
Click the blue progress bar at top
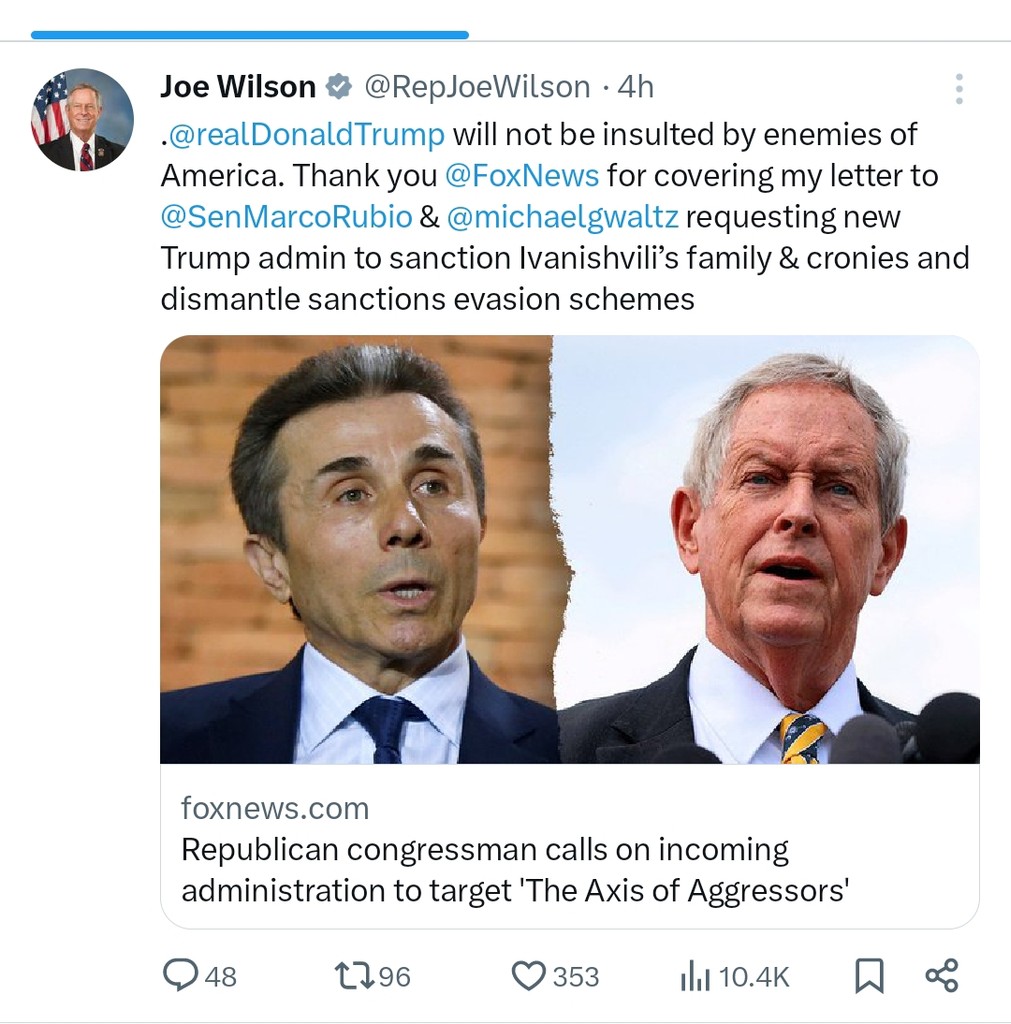click(x=250, y=35)
